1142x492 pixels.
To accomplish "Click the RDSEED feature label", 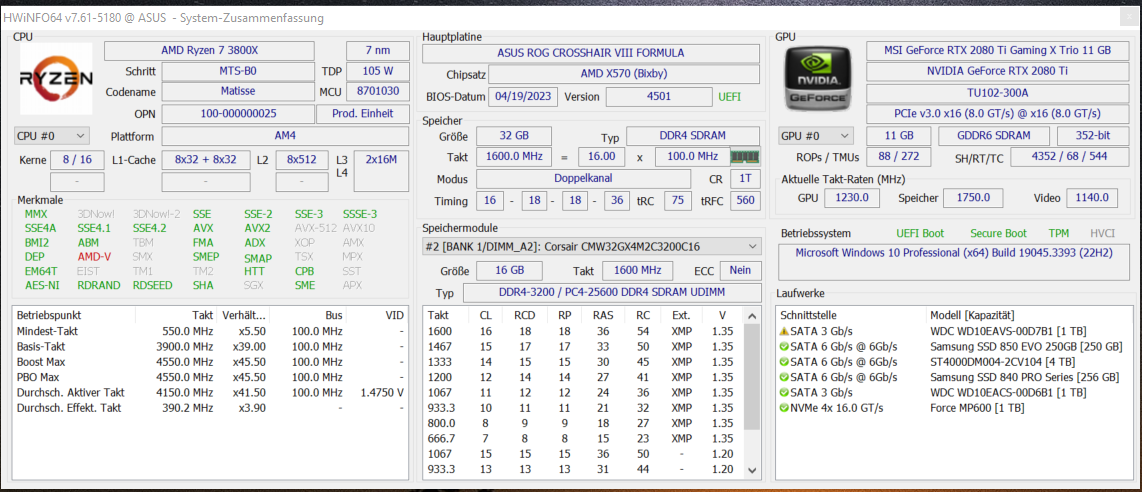I will tap(152, 285).
